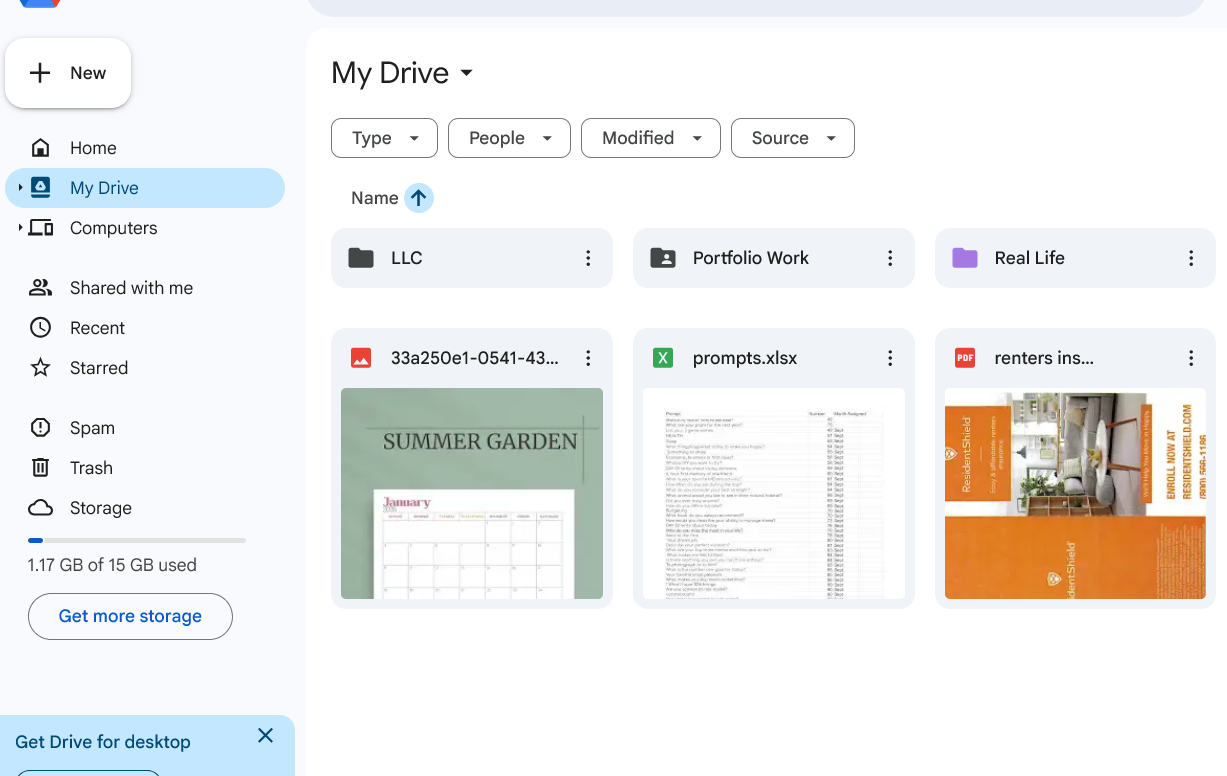This screenshot has width=1227, height=776.
Task: Open the Recent items clock icon
Action: (40, 327)
